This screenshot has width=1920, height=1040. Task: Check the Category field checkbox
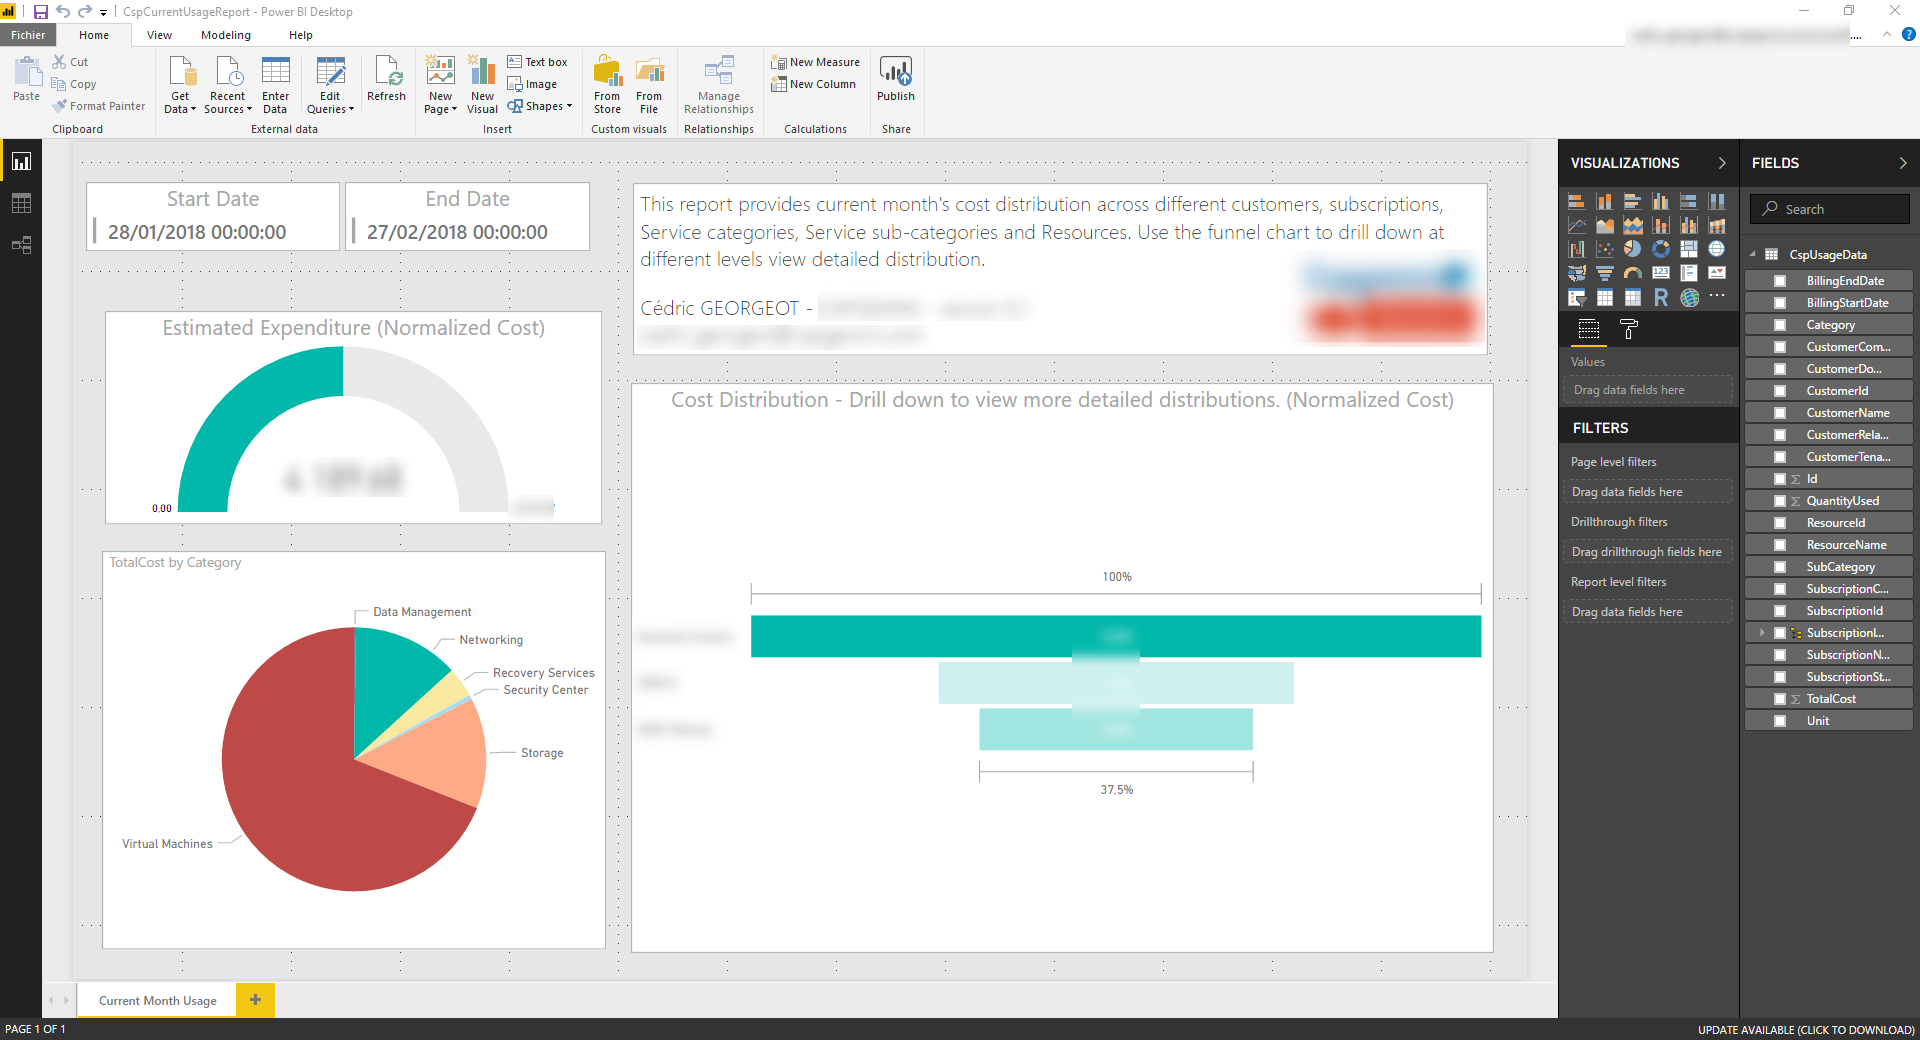coord(1780,325)
